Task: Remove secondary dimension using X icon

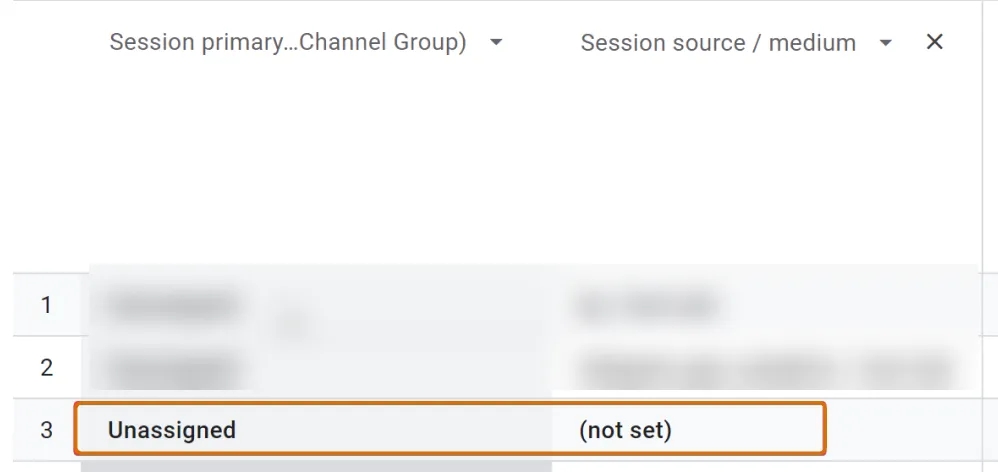Action: (x=934, y=42)
